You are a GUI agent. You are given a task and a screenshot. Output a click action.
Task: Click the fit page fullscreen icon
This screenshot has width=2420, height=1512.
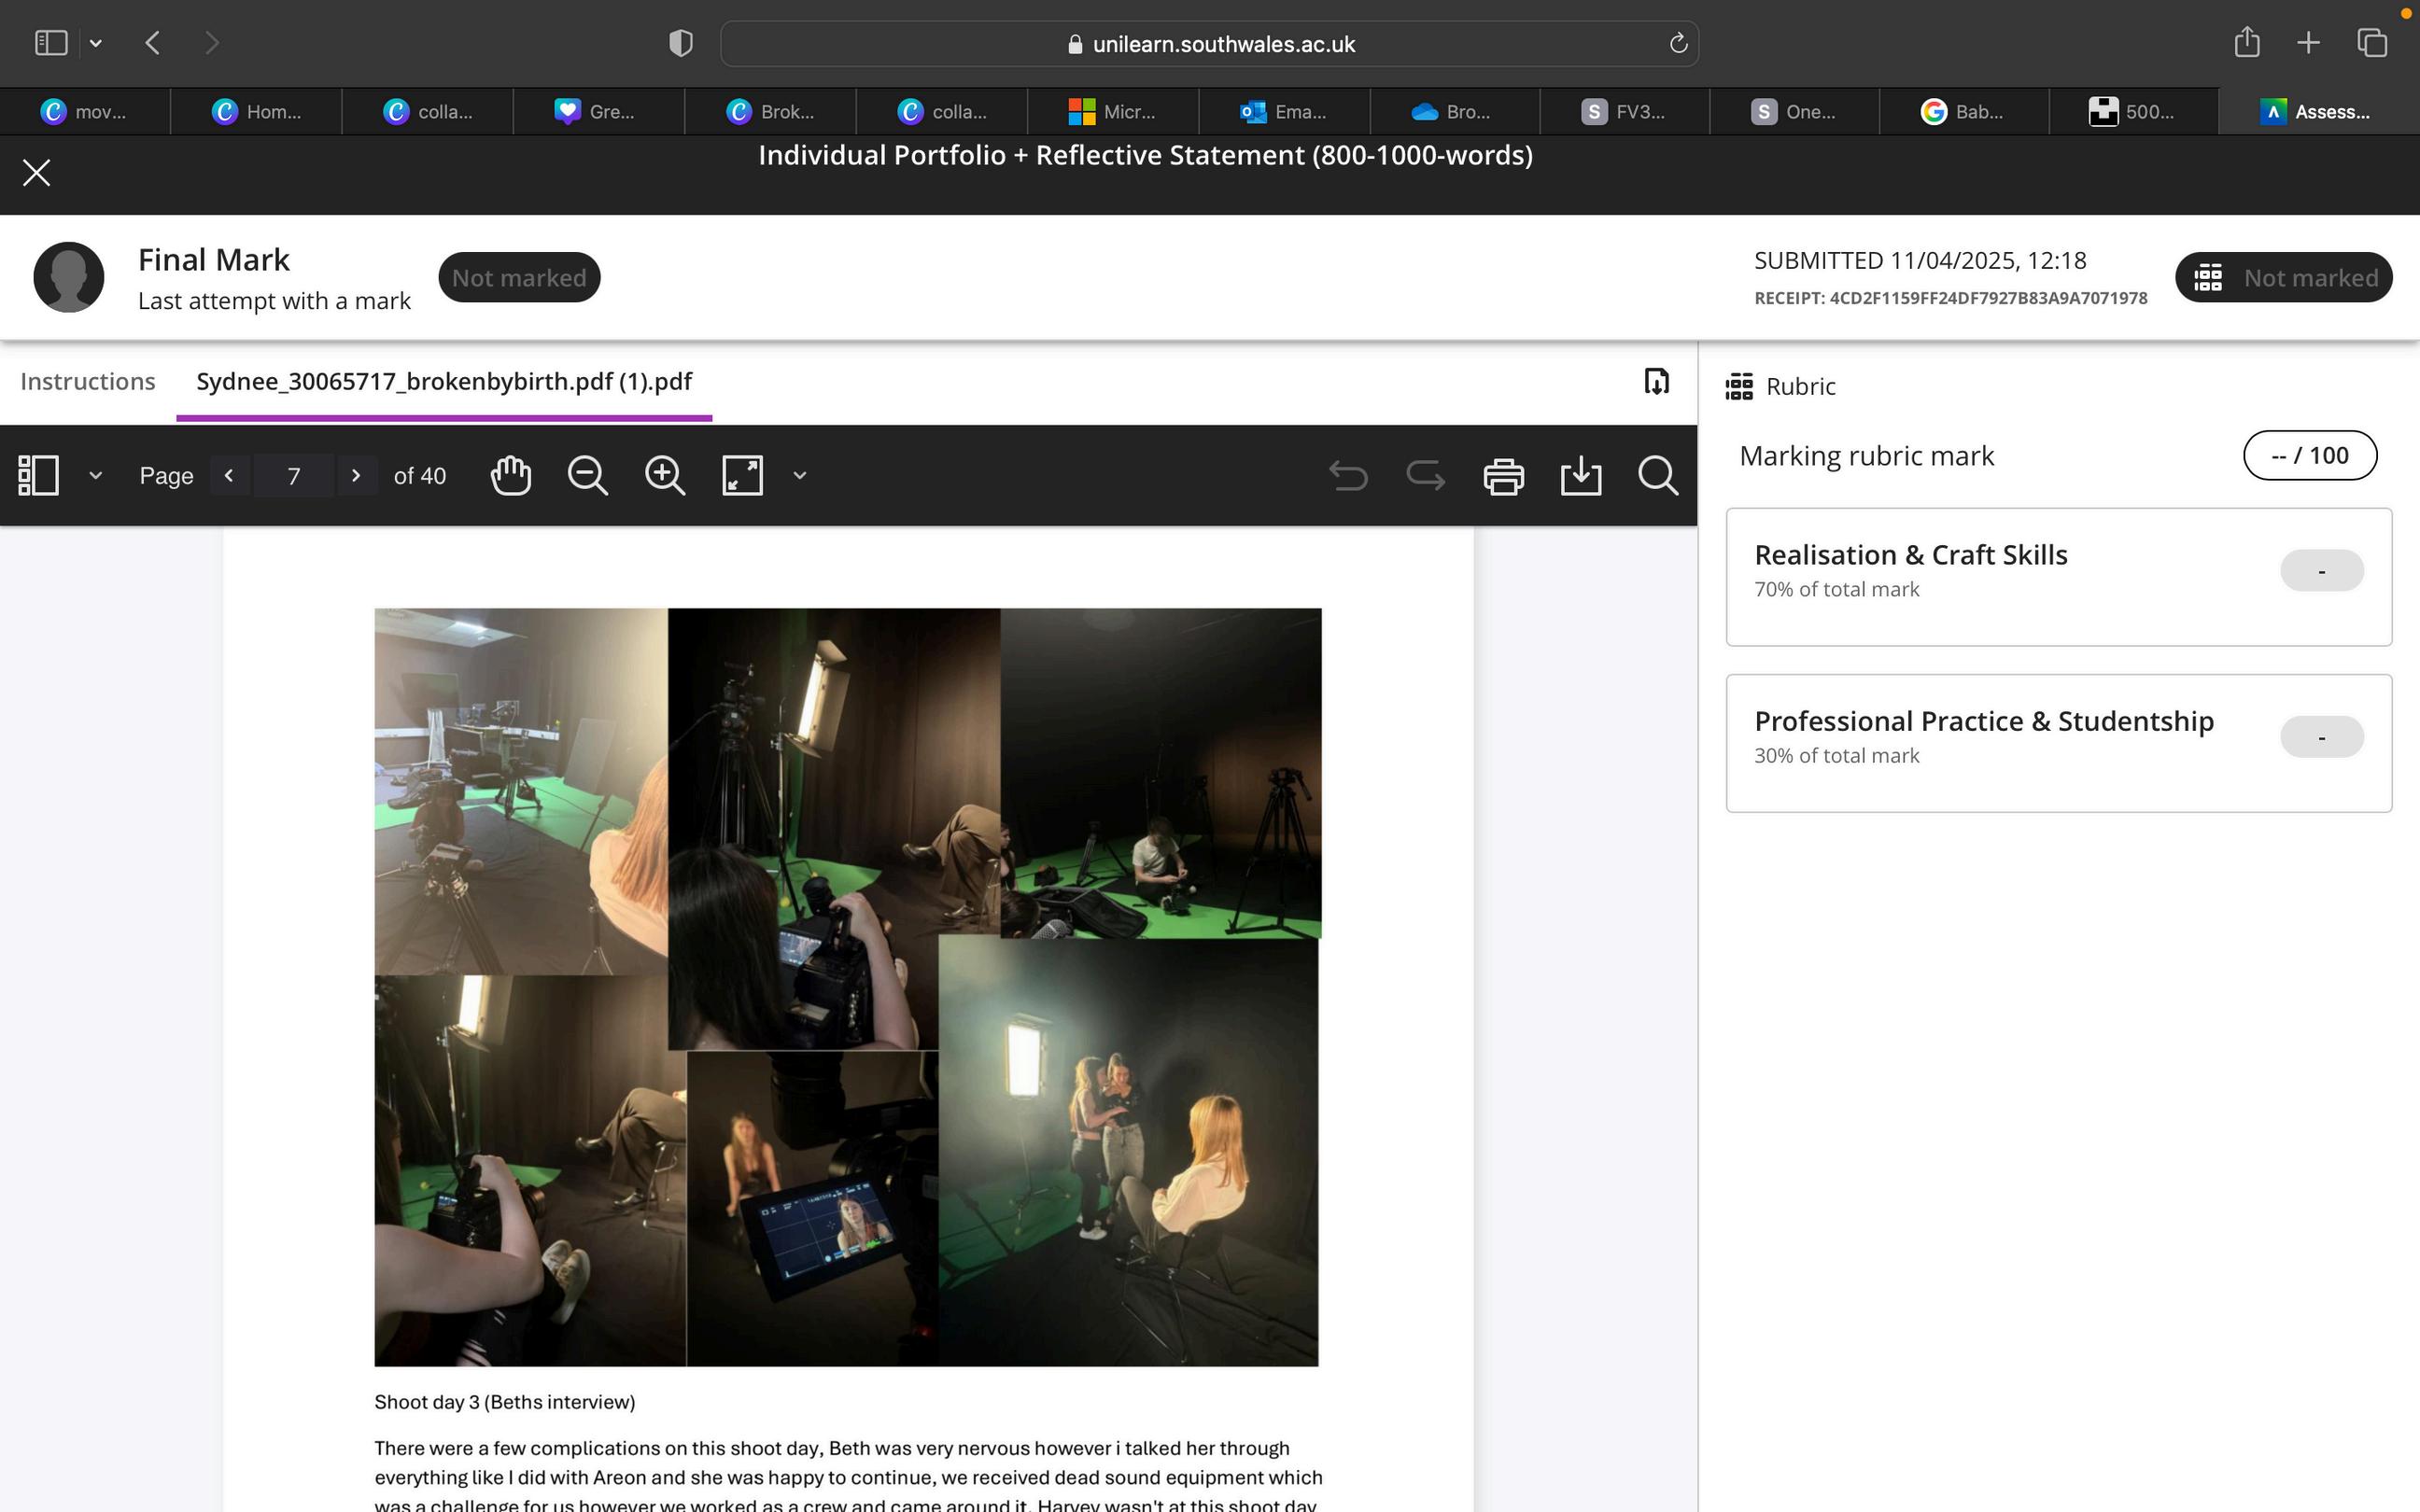pos(742,476)
